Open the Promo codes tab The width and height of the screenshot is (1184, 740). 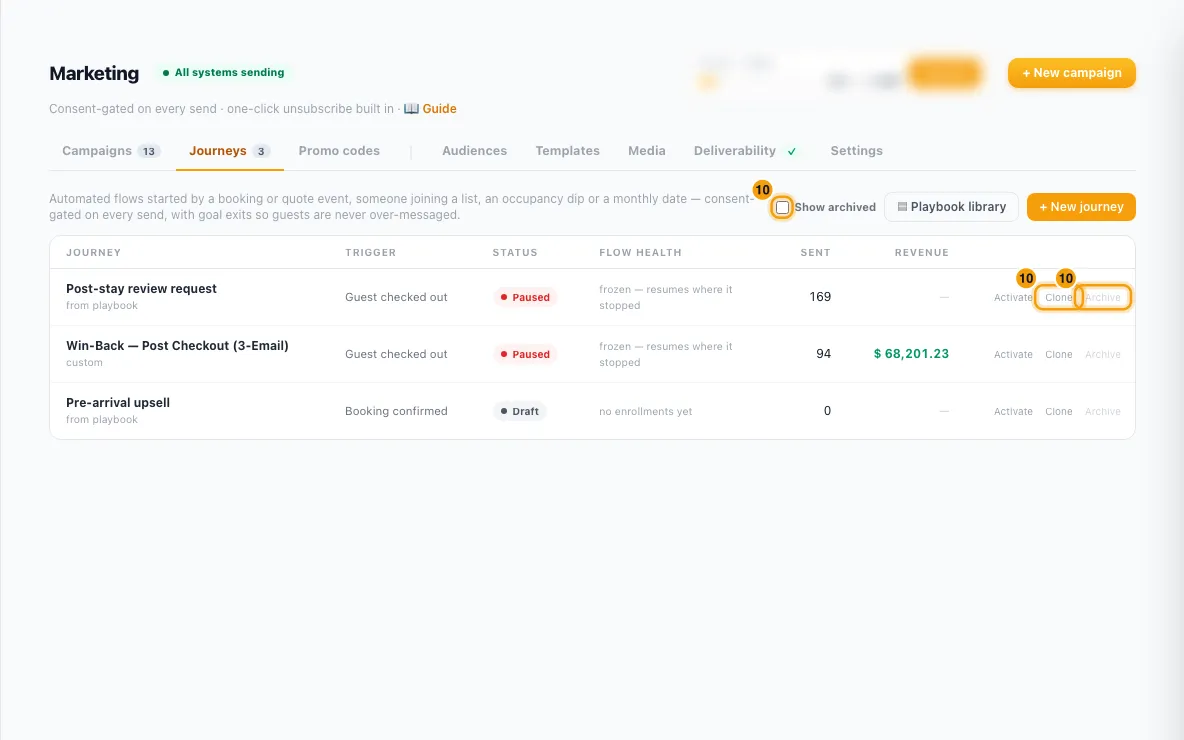[339, 151]
